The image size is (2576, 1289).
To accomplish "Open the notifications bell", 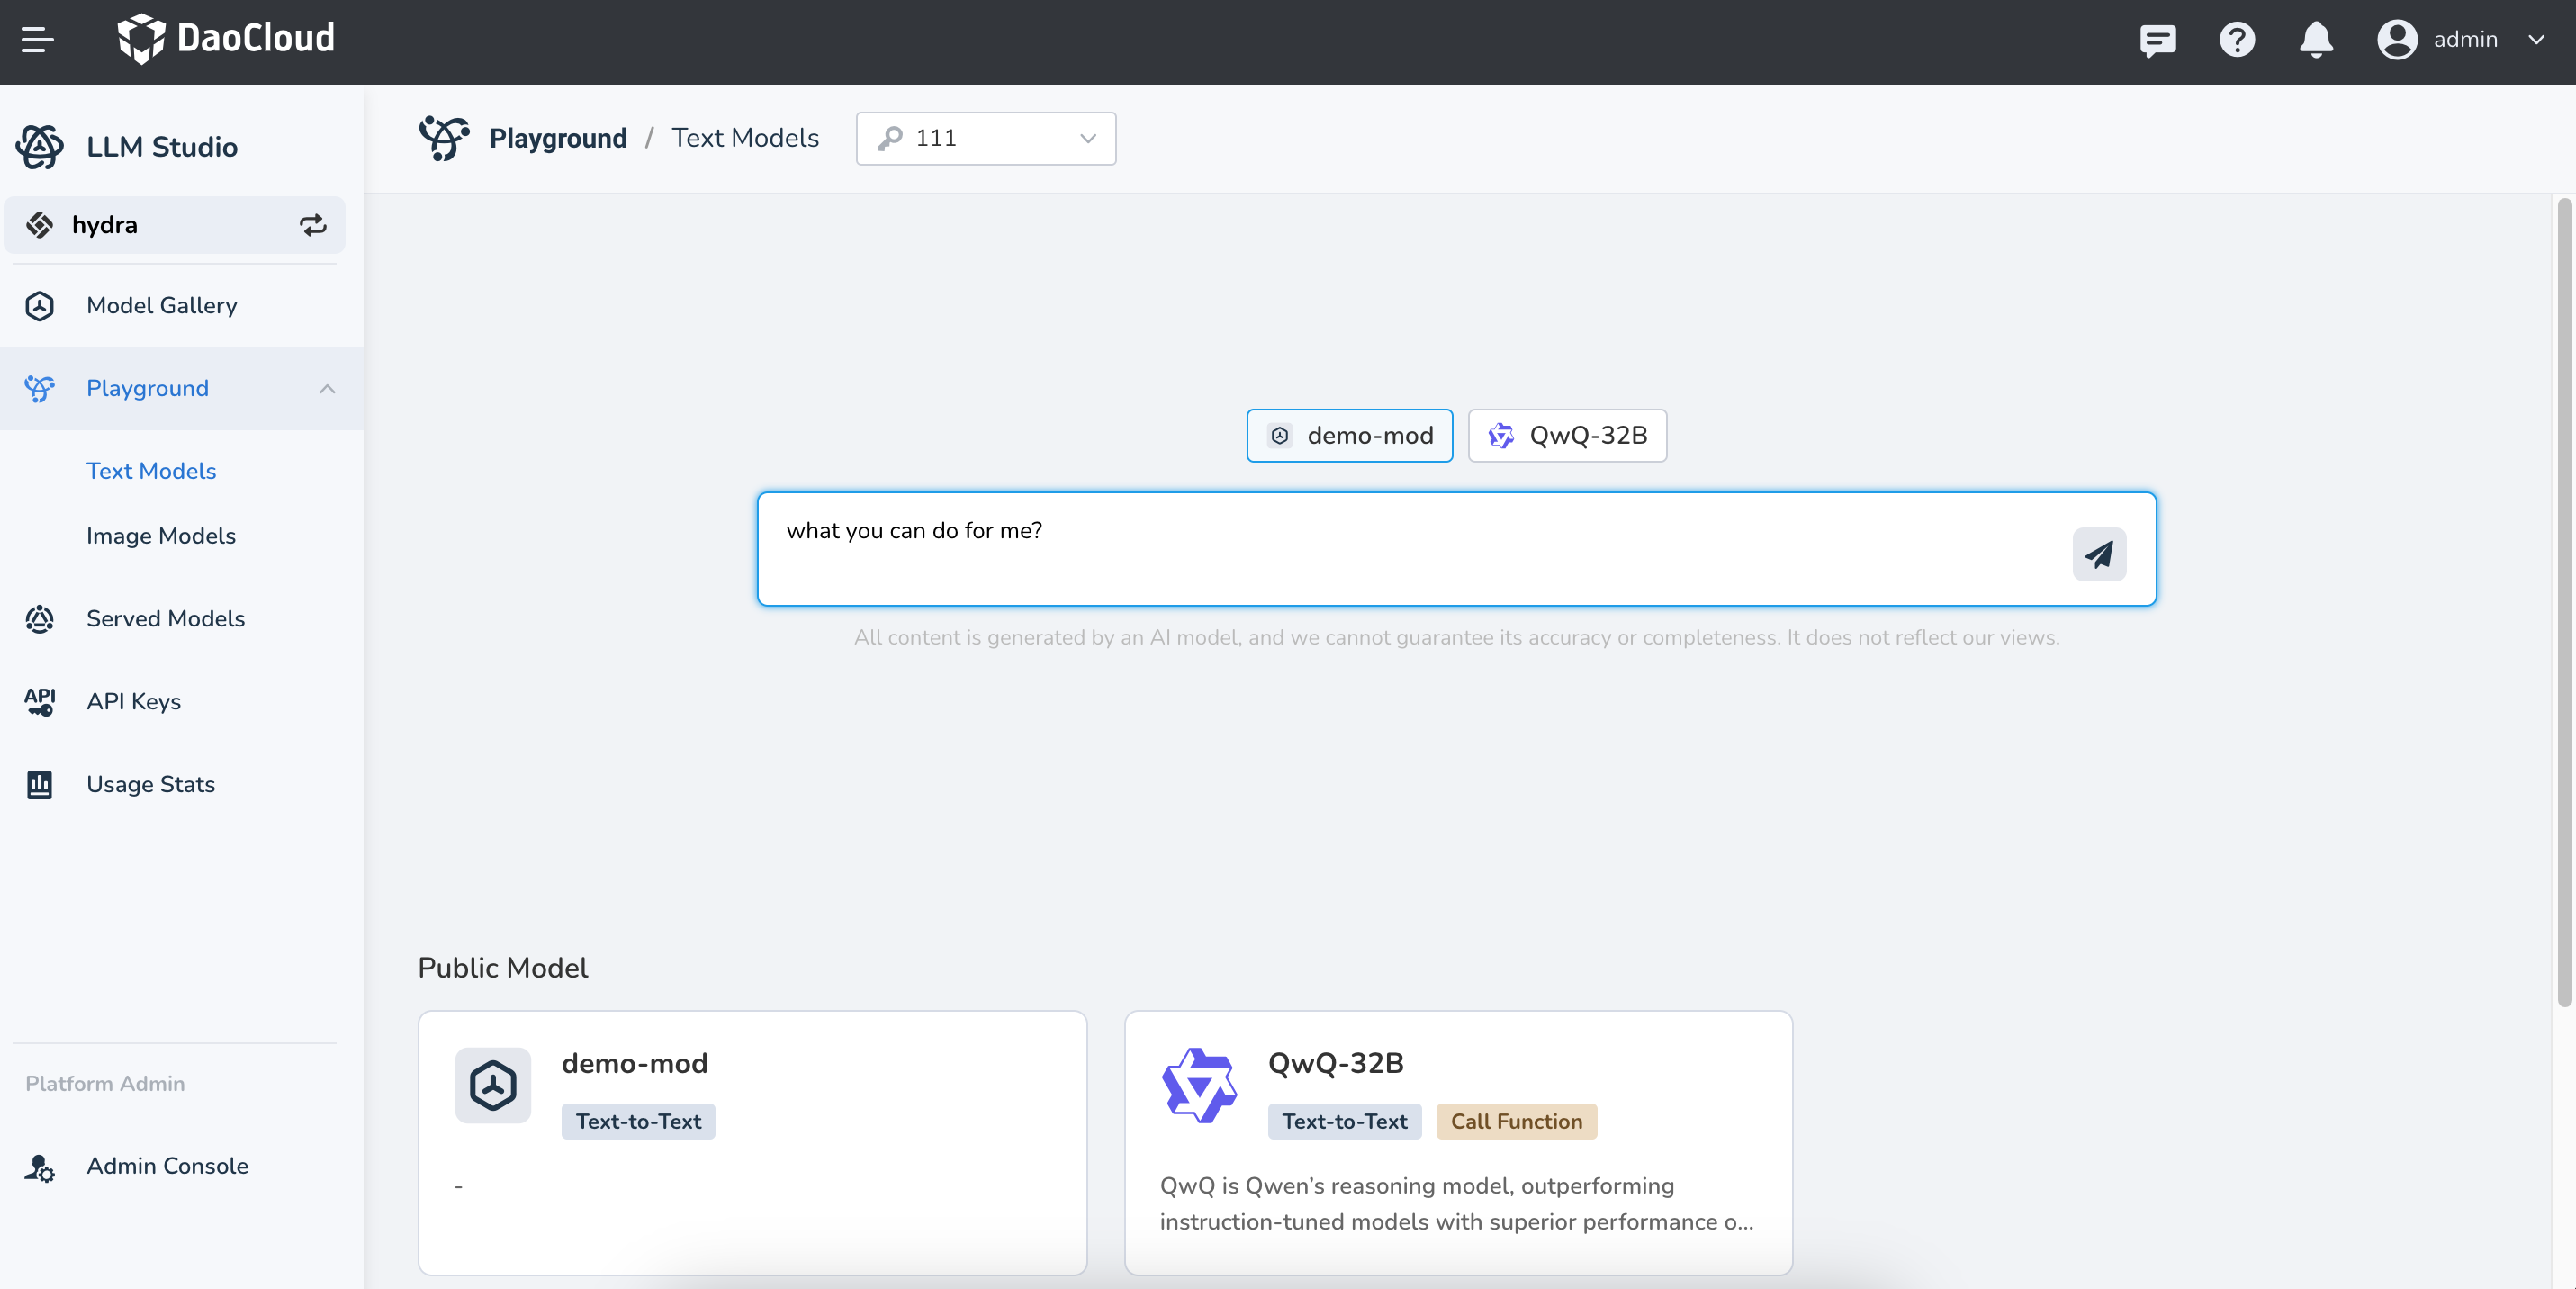I will 2315,40.
